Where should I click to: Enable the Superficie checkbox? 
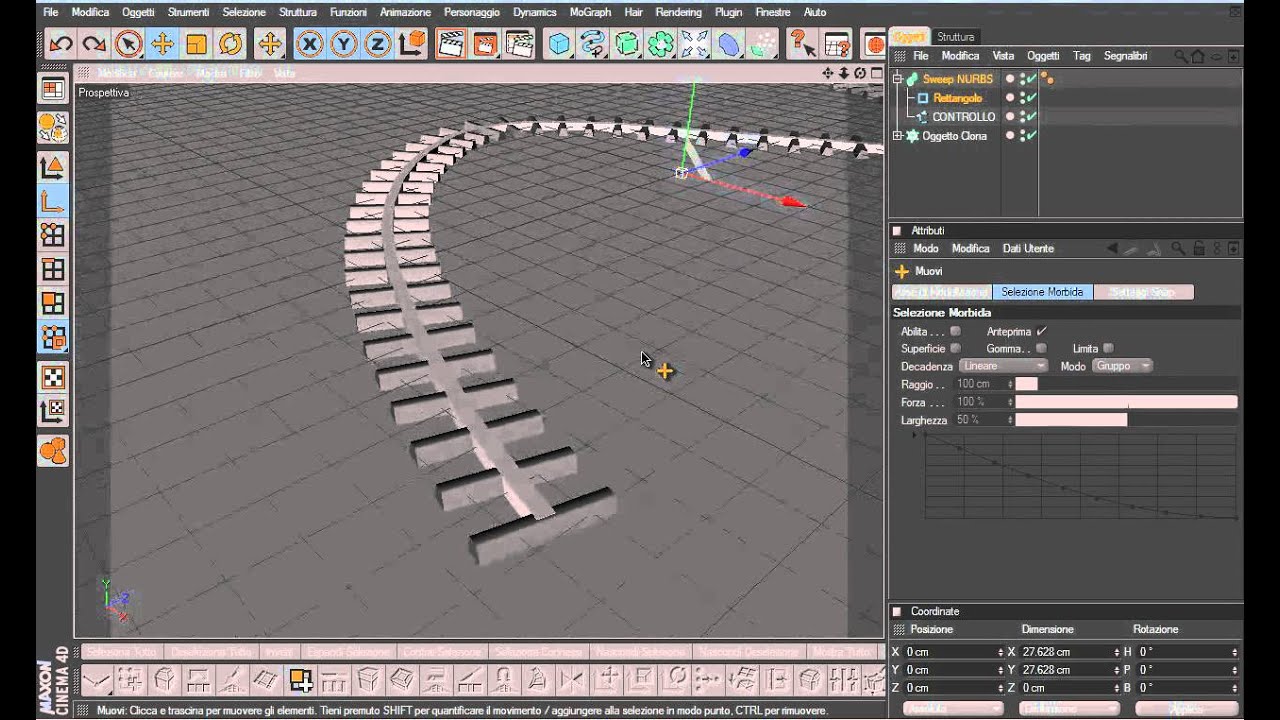(955, 348)
